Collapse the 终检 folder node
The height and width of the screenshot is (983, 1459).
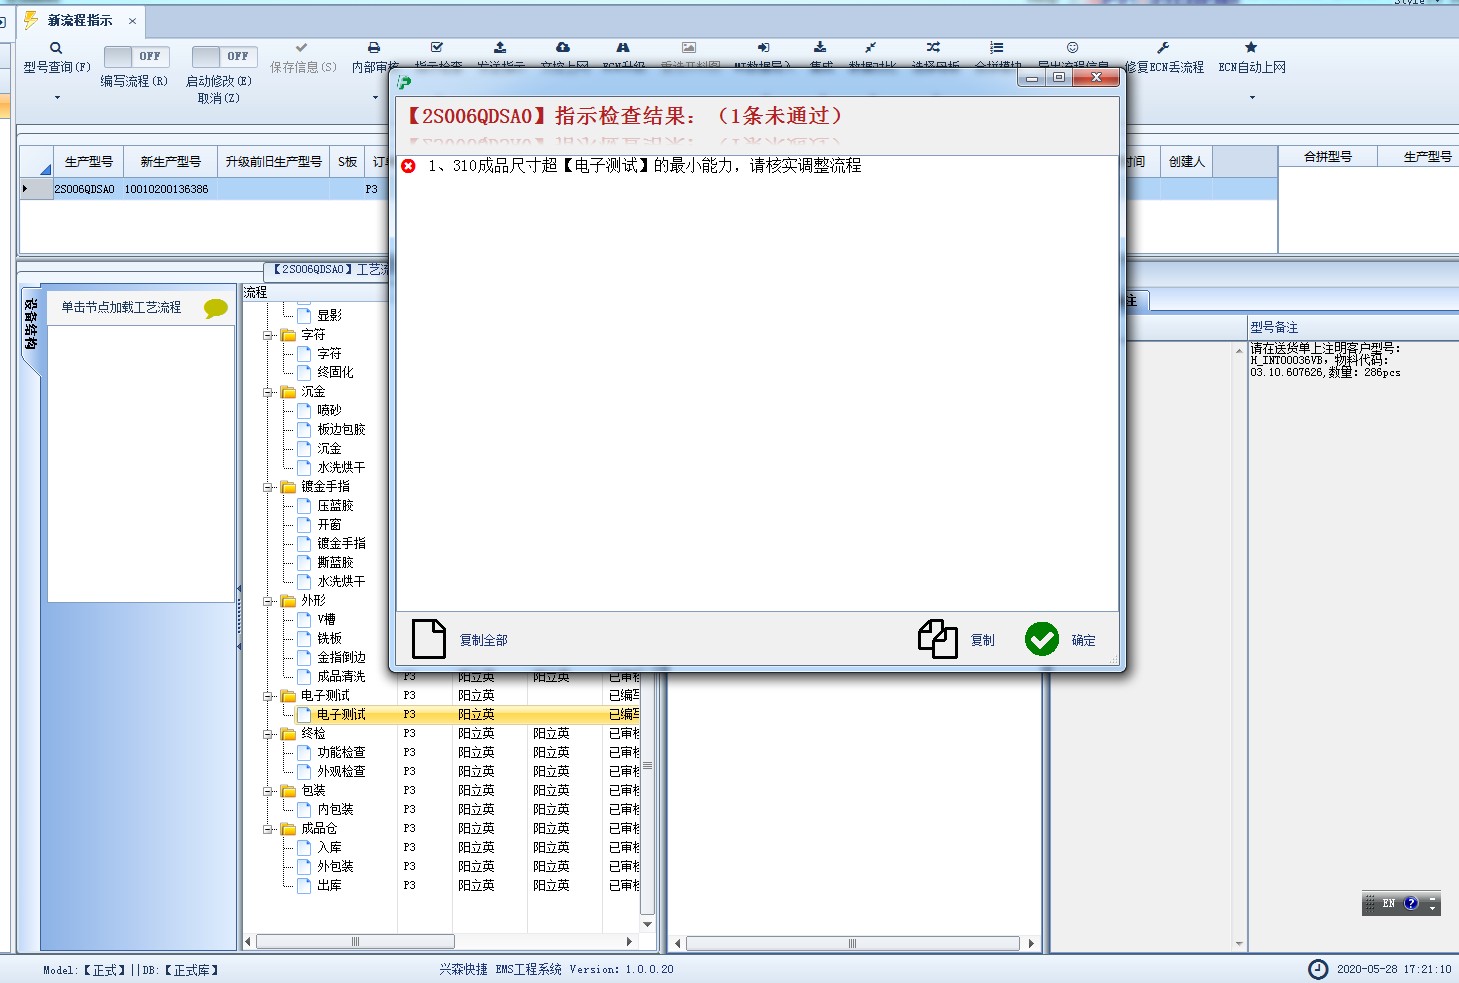pyautogui.click(x=269, y=734)
